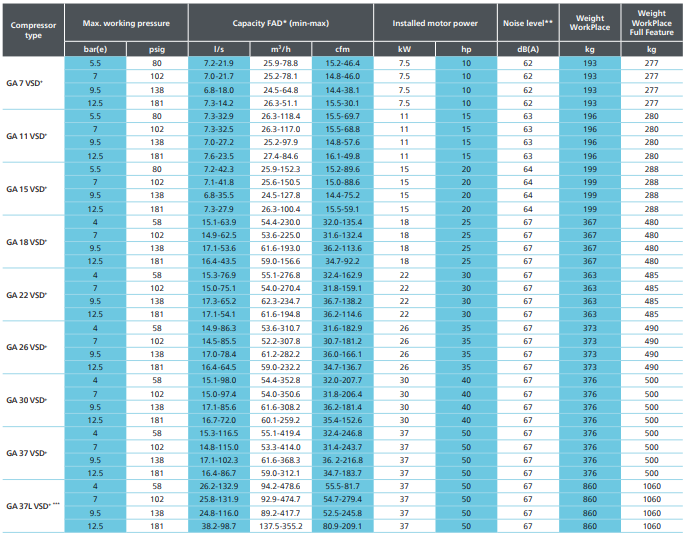Click the 'psig' unit subheader

pos(157,49)
